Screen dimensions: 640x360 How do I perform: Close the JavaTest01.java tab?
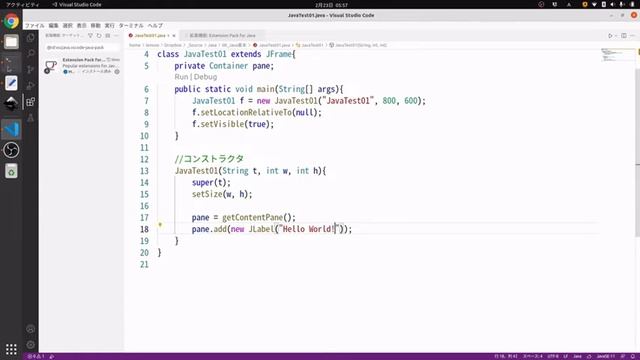click(x=174, y=36)
